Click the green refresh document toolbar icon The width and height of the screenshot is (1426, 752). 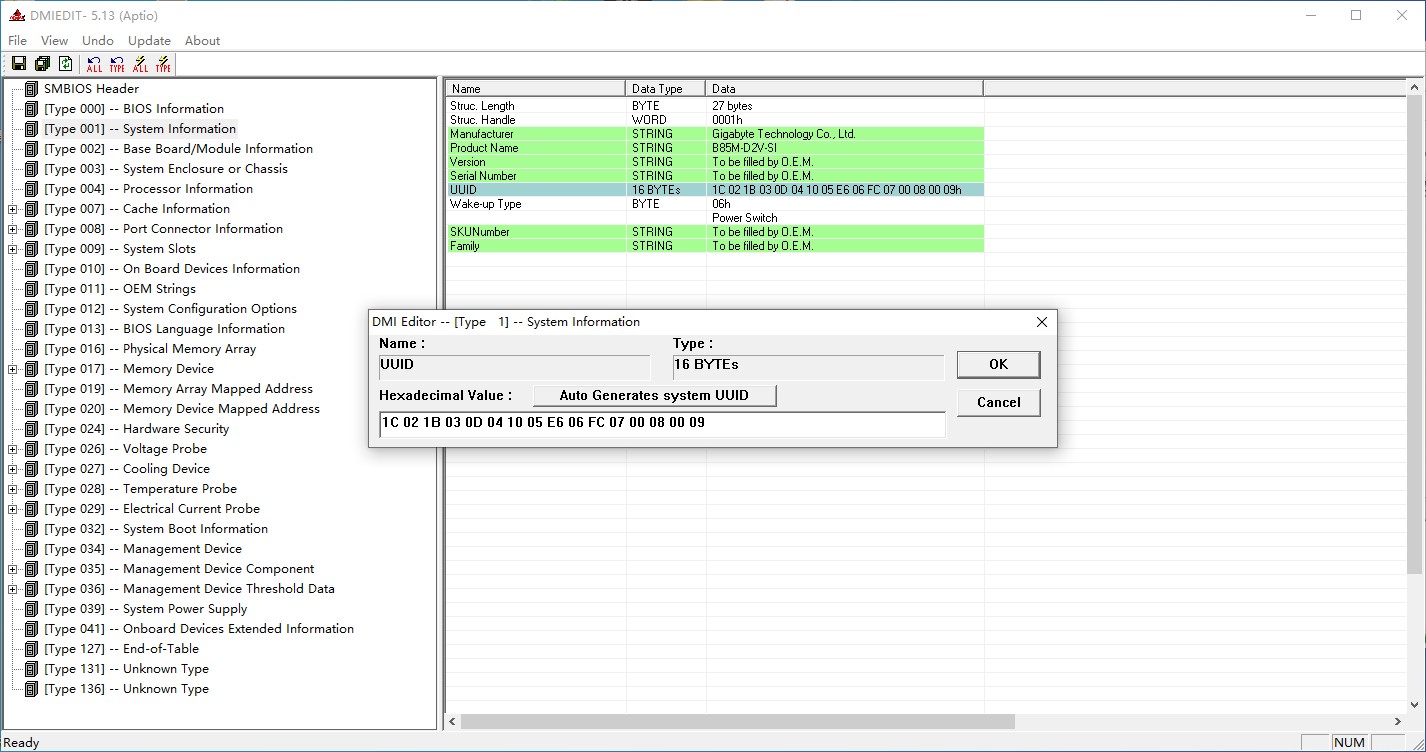pyautogui.click(x=65, y=64)
